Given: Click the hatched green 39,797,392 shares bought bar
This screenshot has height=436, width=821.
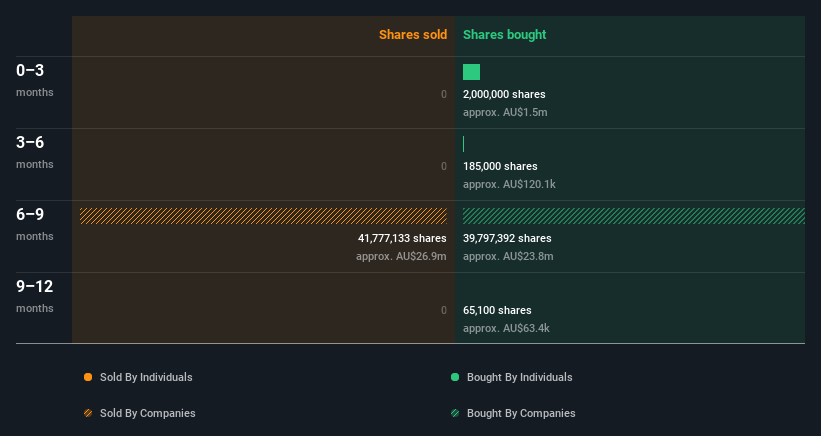Looking at the screenshot, I should (634, 216).
